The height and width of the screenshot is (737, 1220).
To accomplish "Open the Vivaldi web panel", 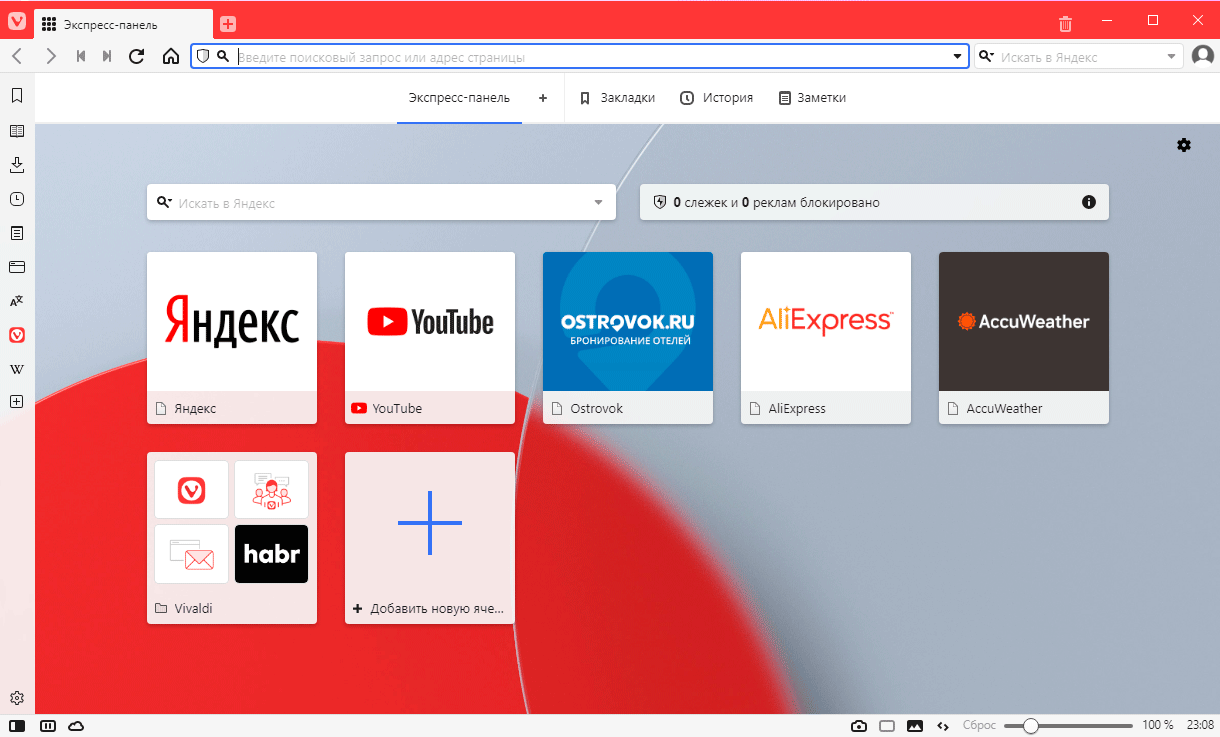I will 17,335.
